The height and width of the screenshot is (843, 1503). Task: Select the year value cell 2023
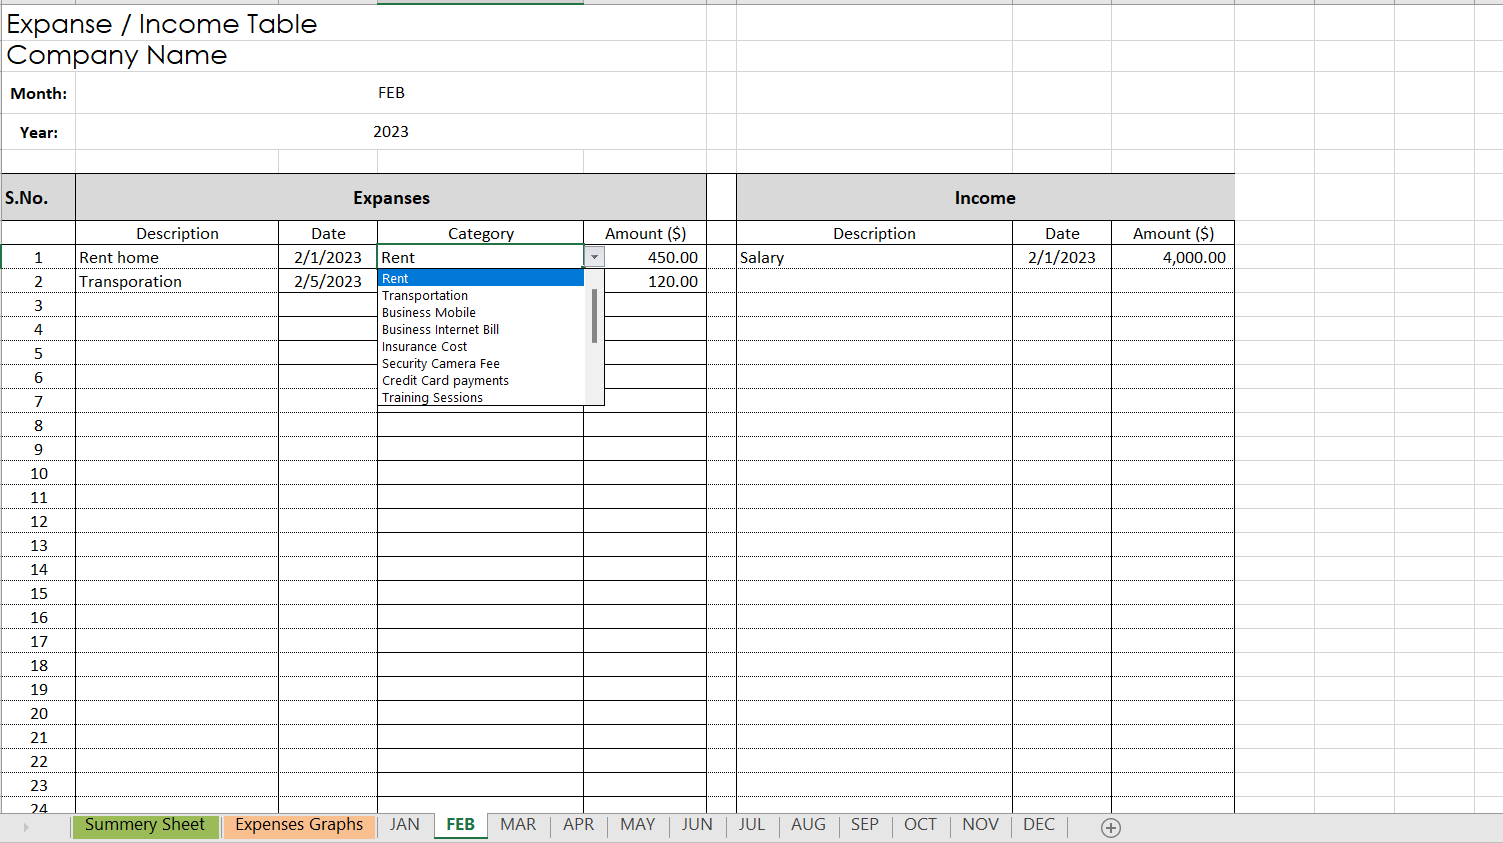391,132
